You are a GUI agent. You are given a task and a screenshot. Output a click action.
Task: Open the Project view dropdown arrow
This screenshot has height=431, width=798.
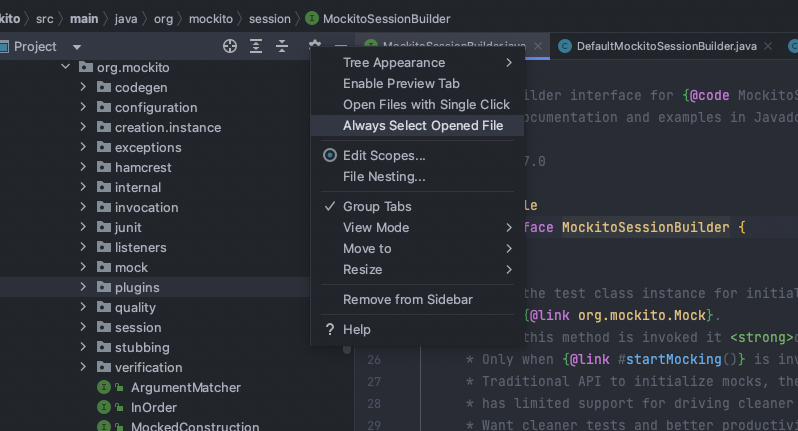[x=77, y=47]
